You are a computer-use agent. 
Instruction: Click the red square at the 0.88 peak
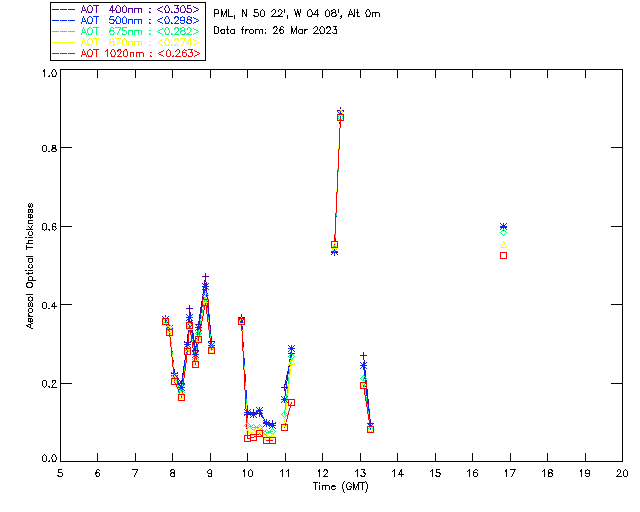(340, 118)
